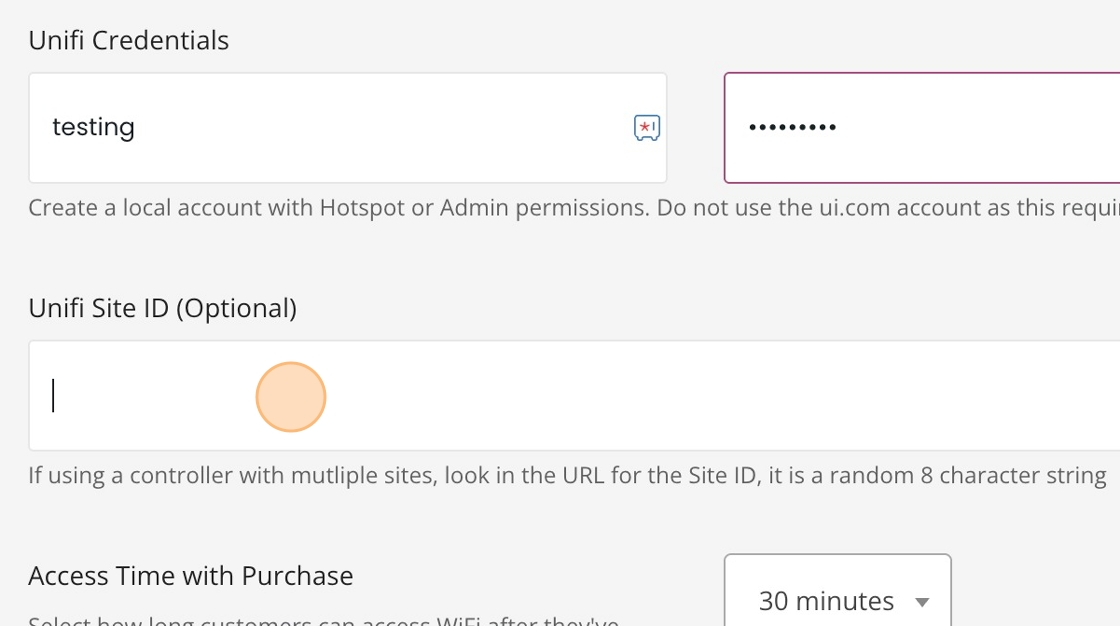Click the multiple sites Site ID hint
The image size is (1120, 626).
click(567, 475)
